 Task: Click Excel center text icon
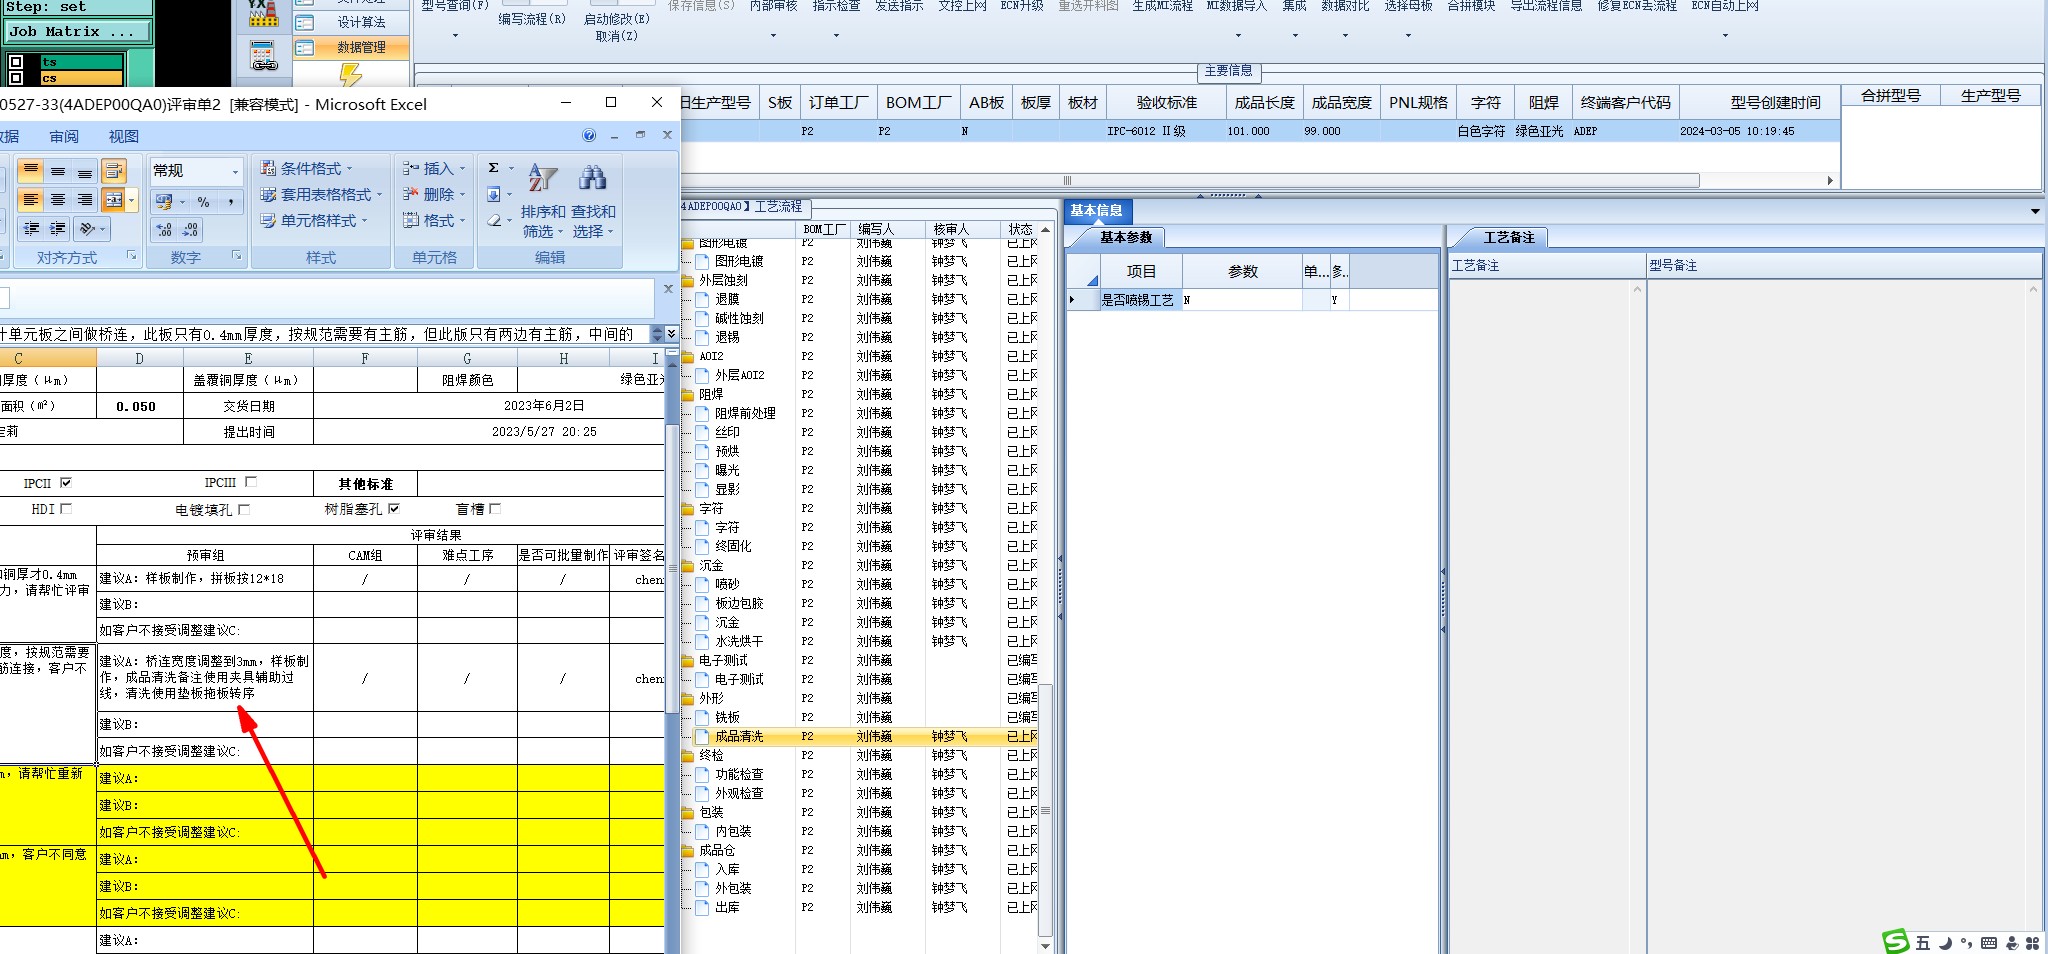tap(58, 200)
